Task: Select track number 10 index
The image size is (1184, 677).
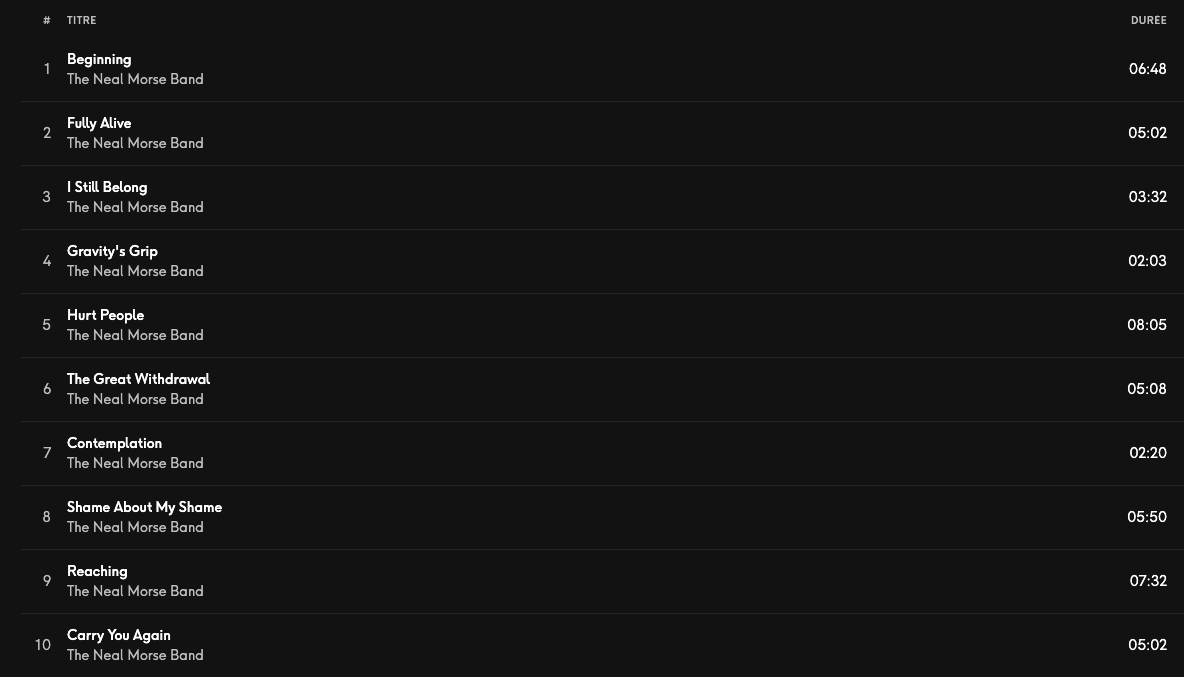Action: (43, 645)
